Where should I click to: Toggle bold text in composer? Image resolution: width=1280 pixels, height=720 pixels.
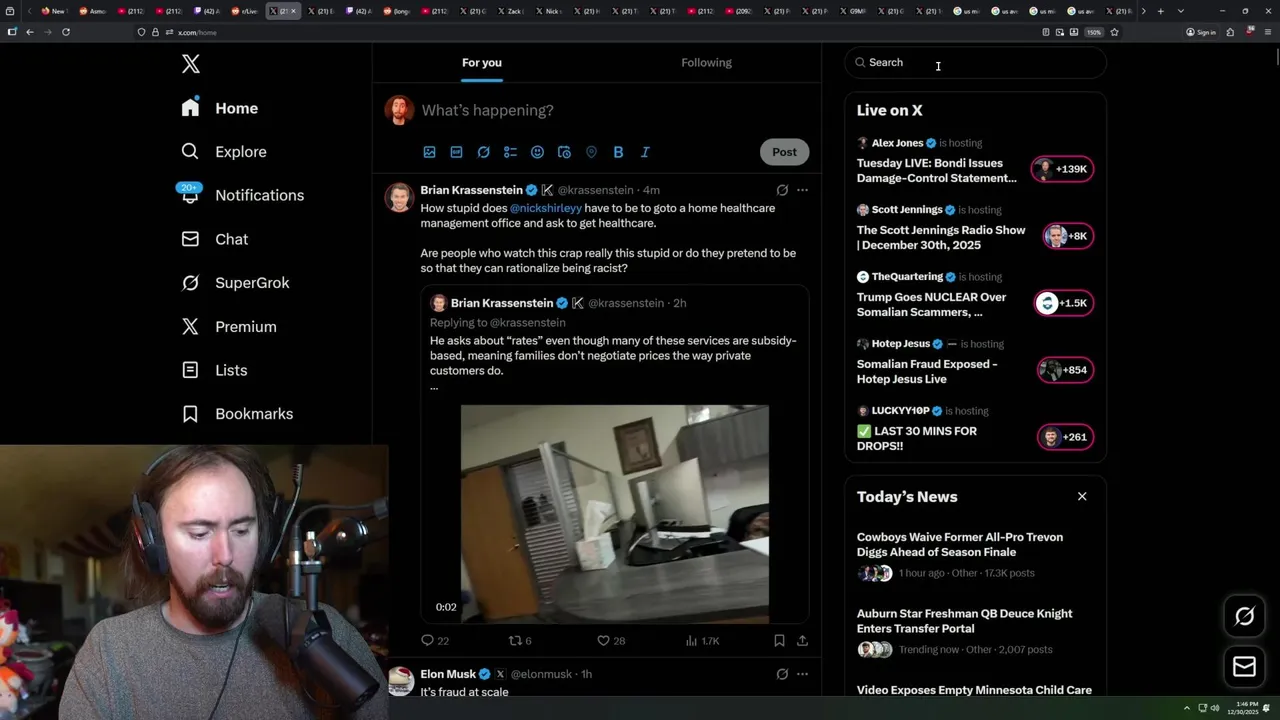tap(618, 152)
